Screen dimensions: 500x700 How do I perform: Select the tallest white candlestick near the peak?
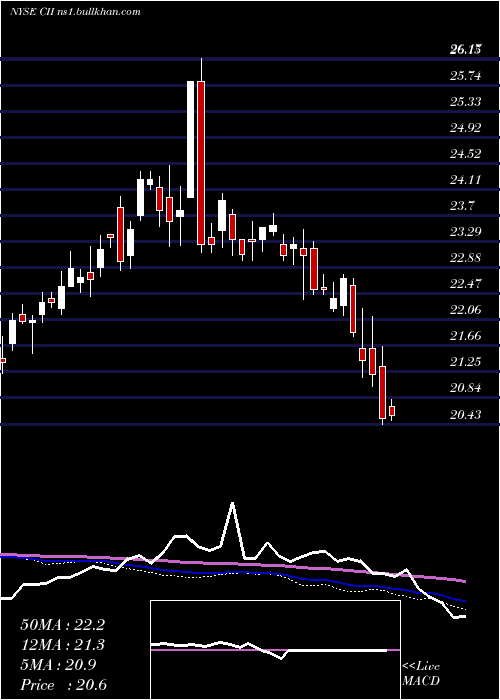191,139
